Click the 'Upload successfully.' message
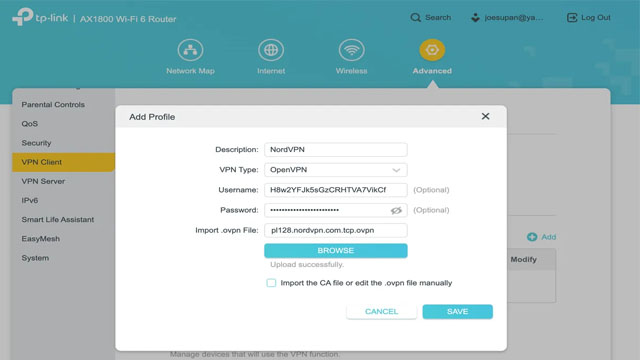 (x=307, y=264)
